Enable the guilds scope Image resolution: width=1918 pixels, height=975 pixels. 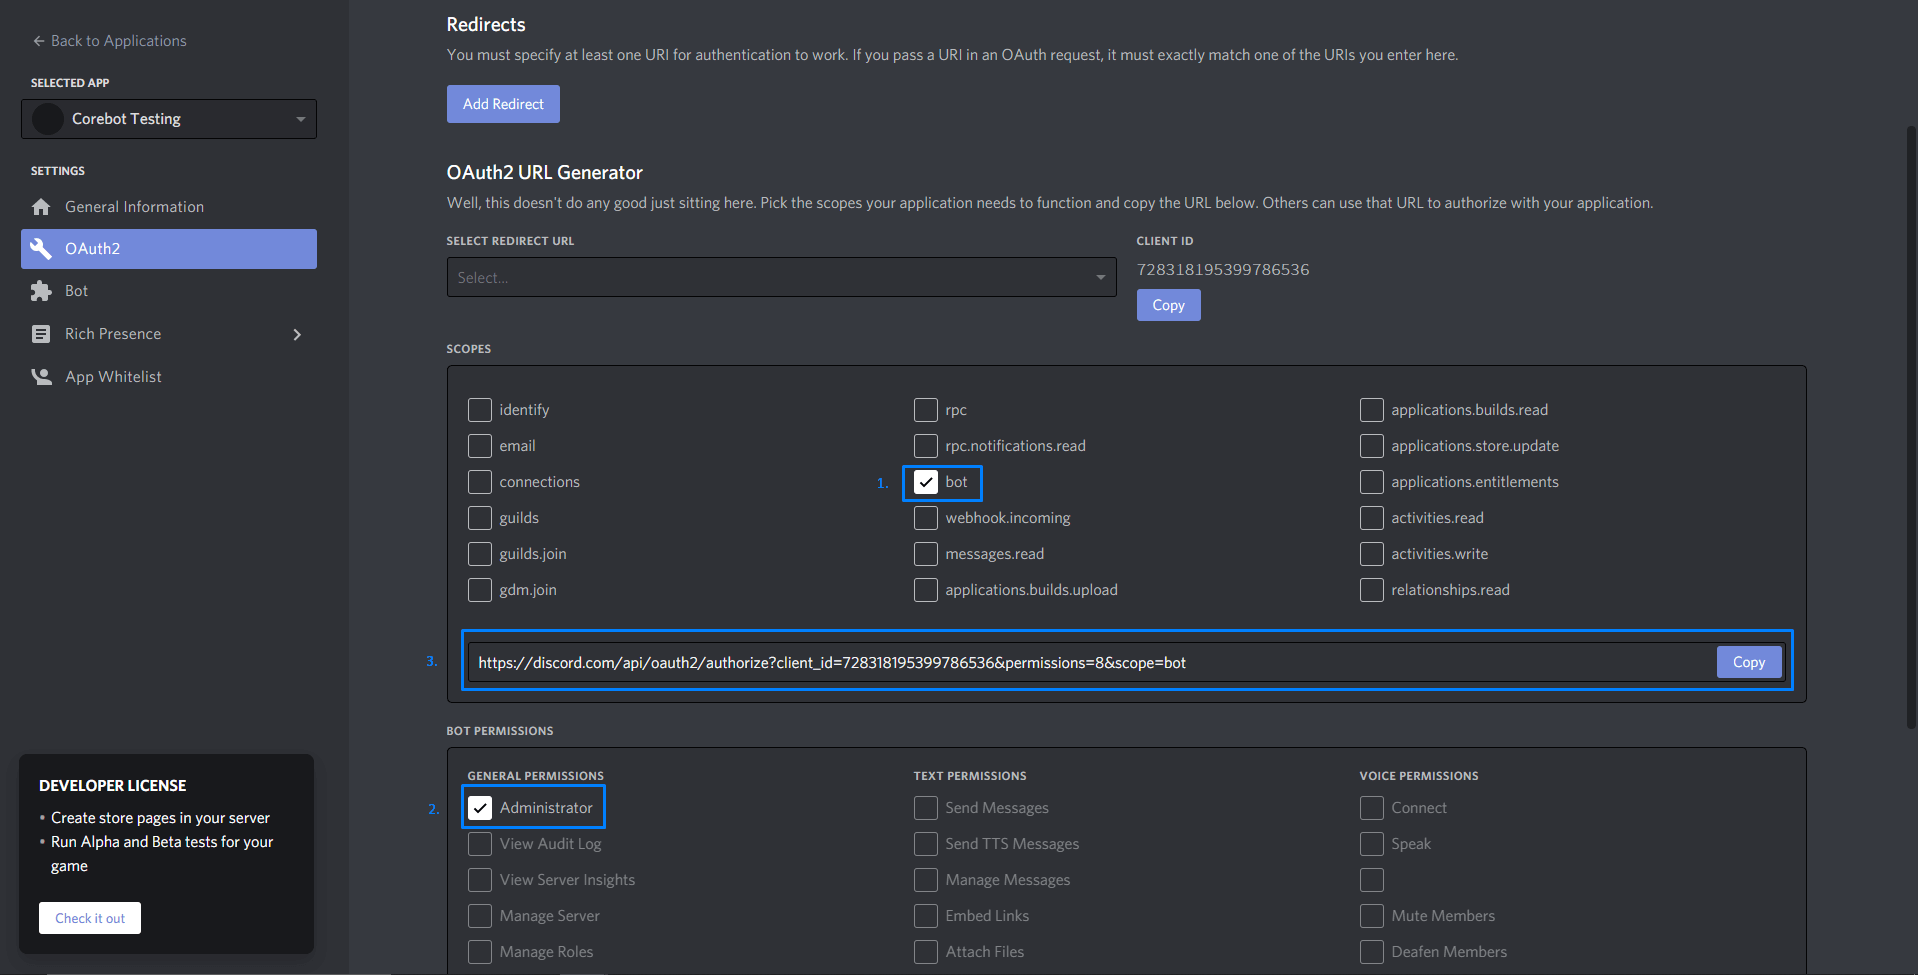[x=480, y=518]
